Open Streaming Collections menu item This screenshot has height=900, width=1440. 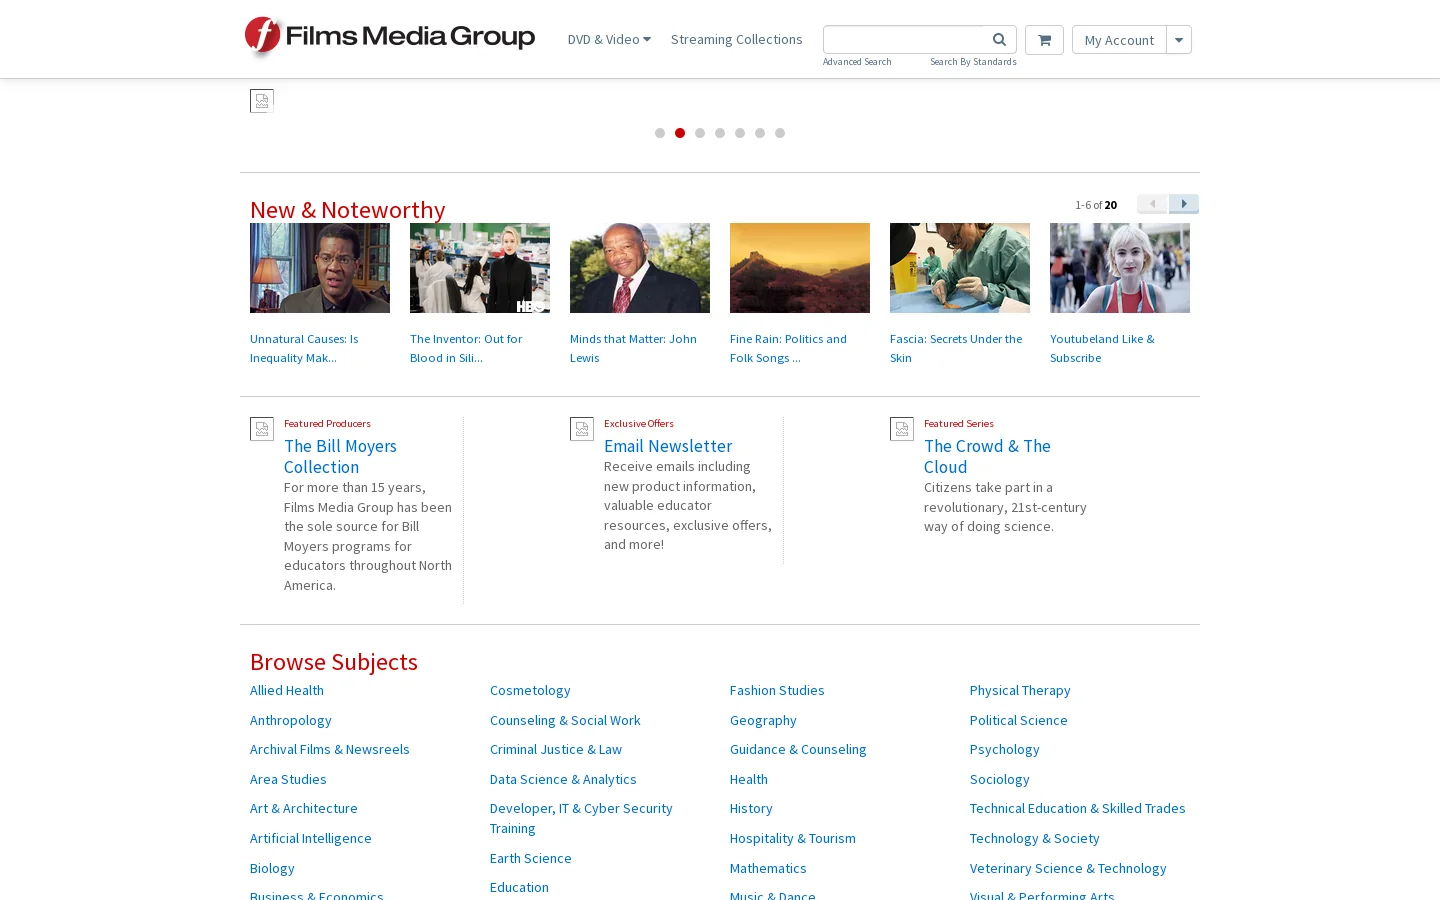[736, 39]
